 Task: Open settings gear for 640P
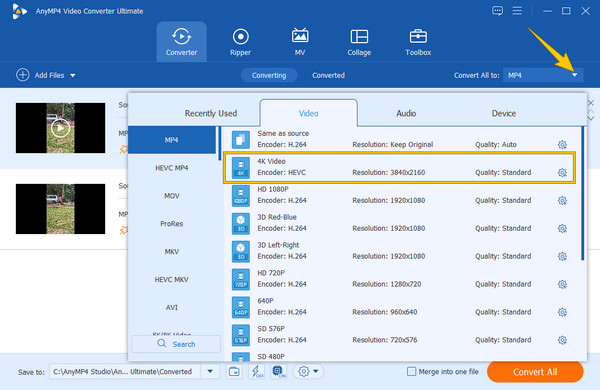click(x=562, y=312)
